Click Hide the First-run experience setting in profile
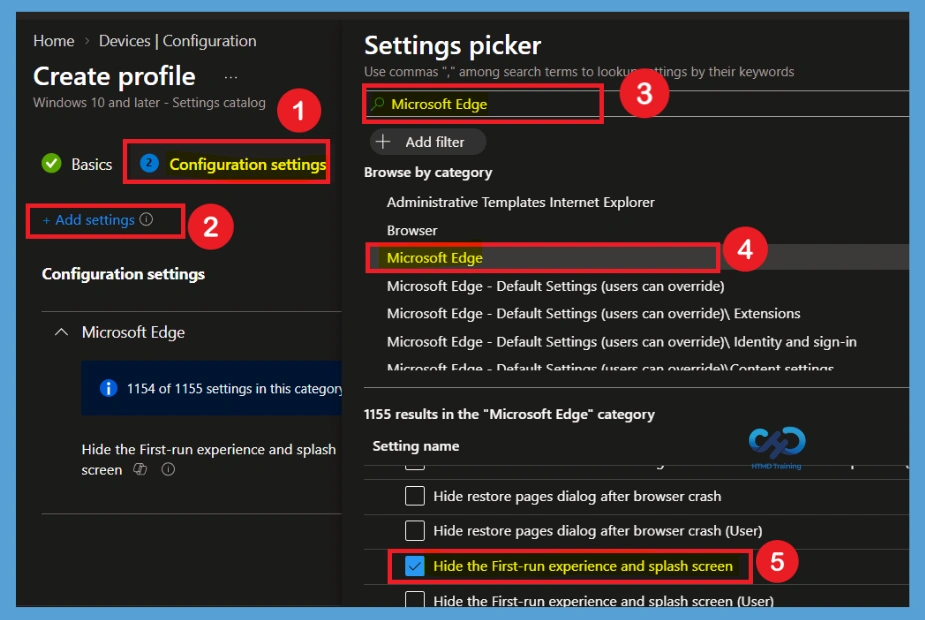This screenshot has width=925, height=620. click(208, 459)
